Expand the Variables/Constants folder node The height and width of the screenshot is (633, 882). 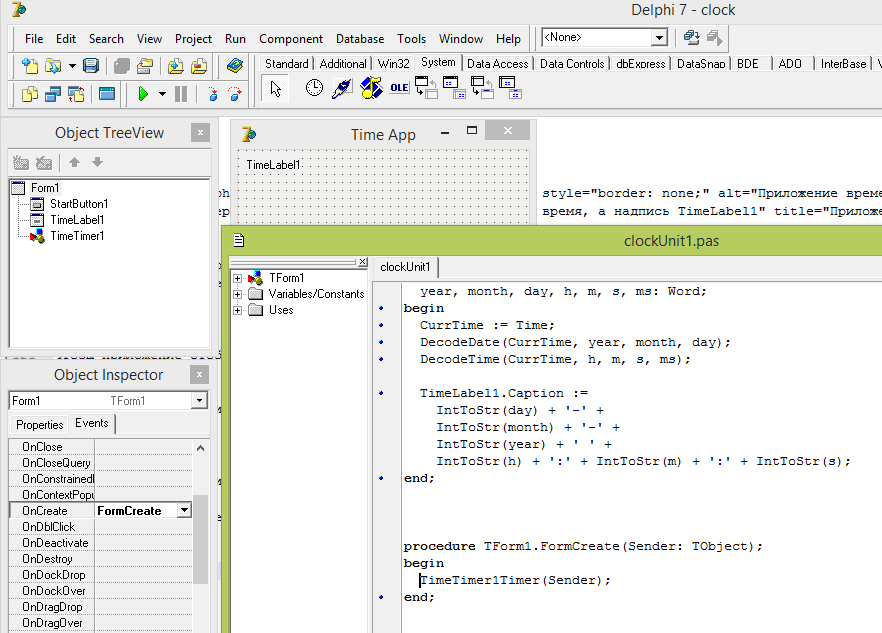(237, 294)
